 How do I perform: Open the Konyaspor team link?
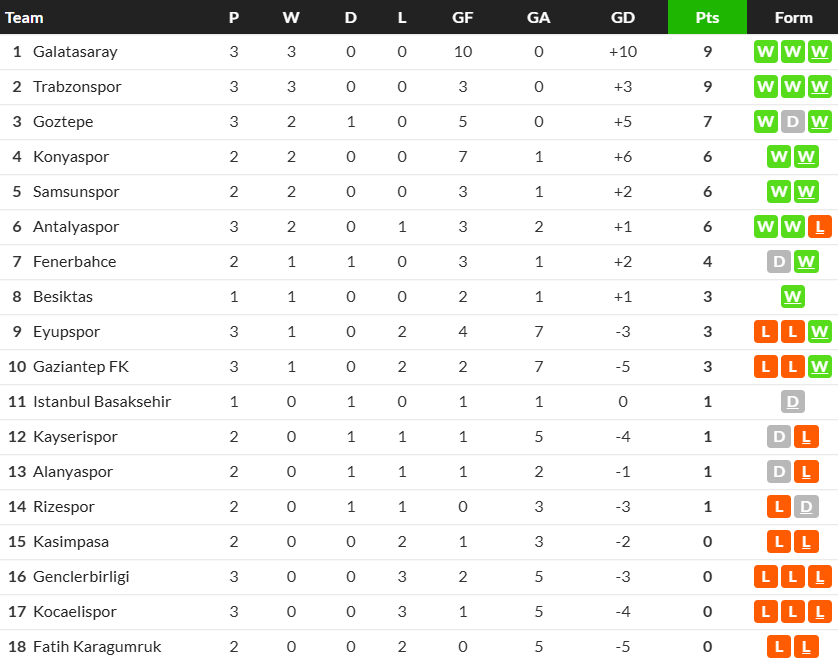pyautogui.click(x=71, y=157)
